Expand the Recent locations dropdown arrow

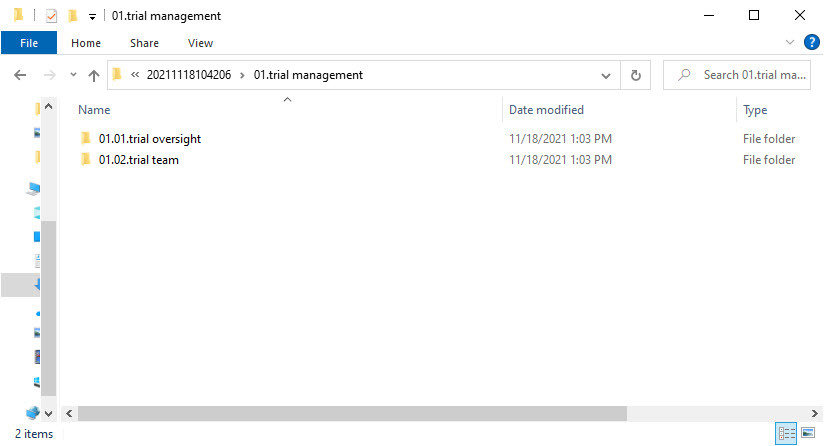(x=73, y=76)
